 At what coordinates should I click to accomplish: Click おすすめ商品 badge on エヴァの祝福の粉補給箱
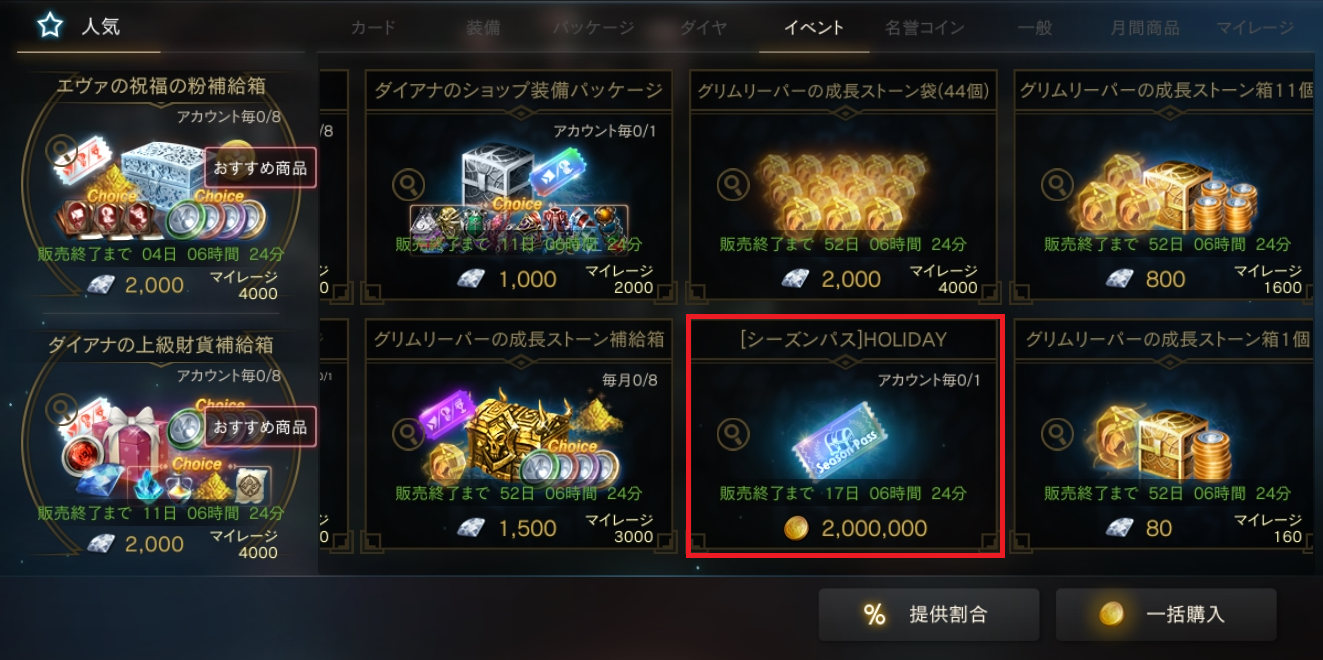tap(260, 167)
